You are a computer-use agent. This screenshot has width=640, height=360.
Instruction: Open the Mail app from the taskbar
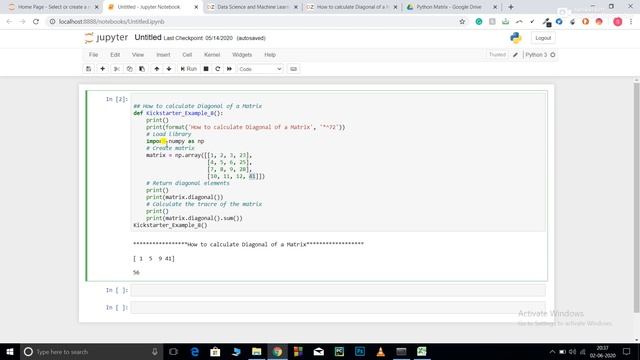(x=318, y=351)
